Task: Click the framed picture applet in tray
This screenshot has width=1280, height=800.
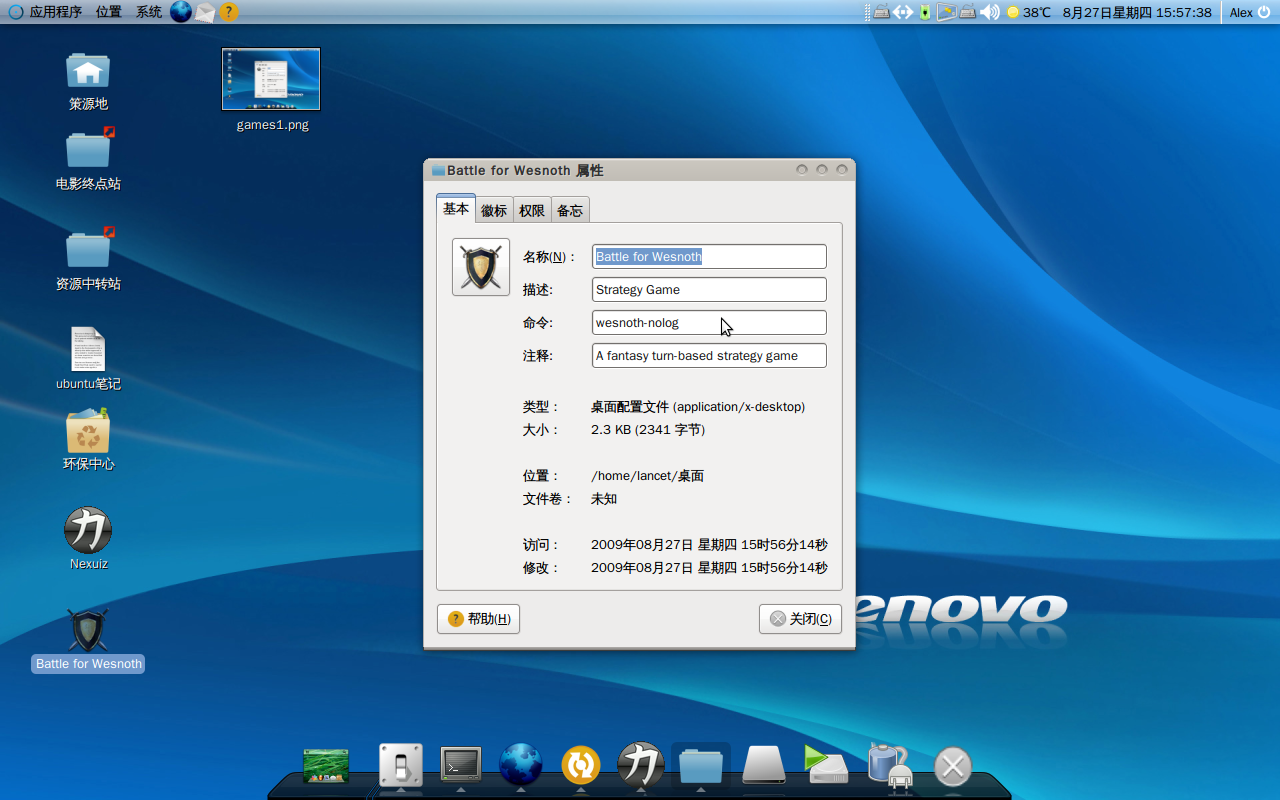Action: 947,12
